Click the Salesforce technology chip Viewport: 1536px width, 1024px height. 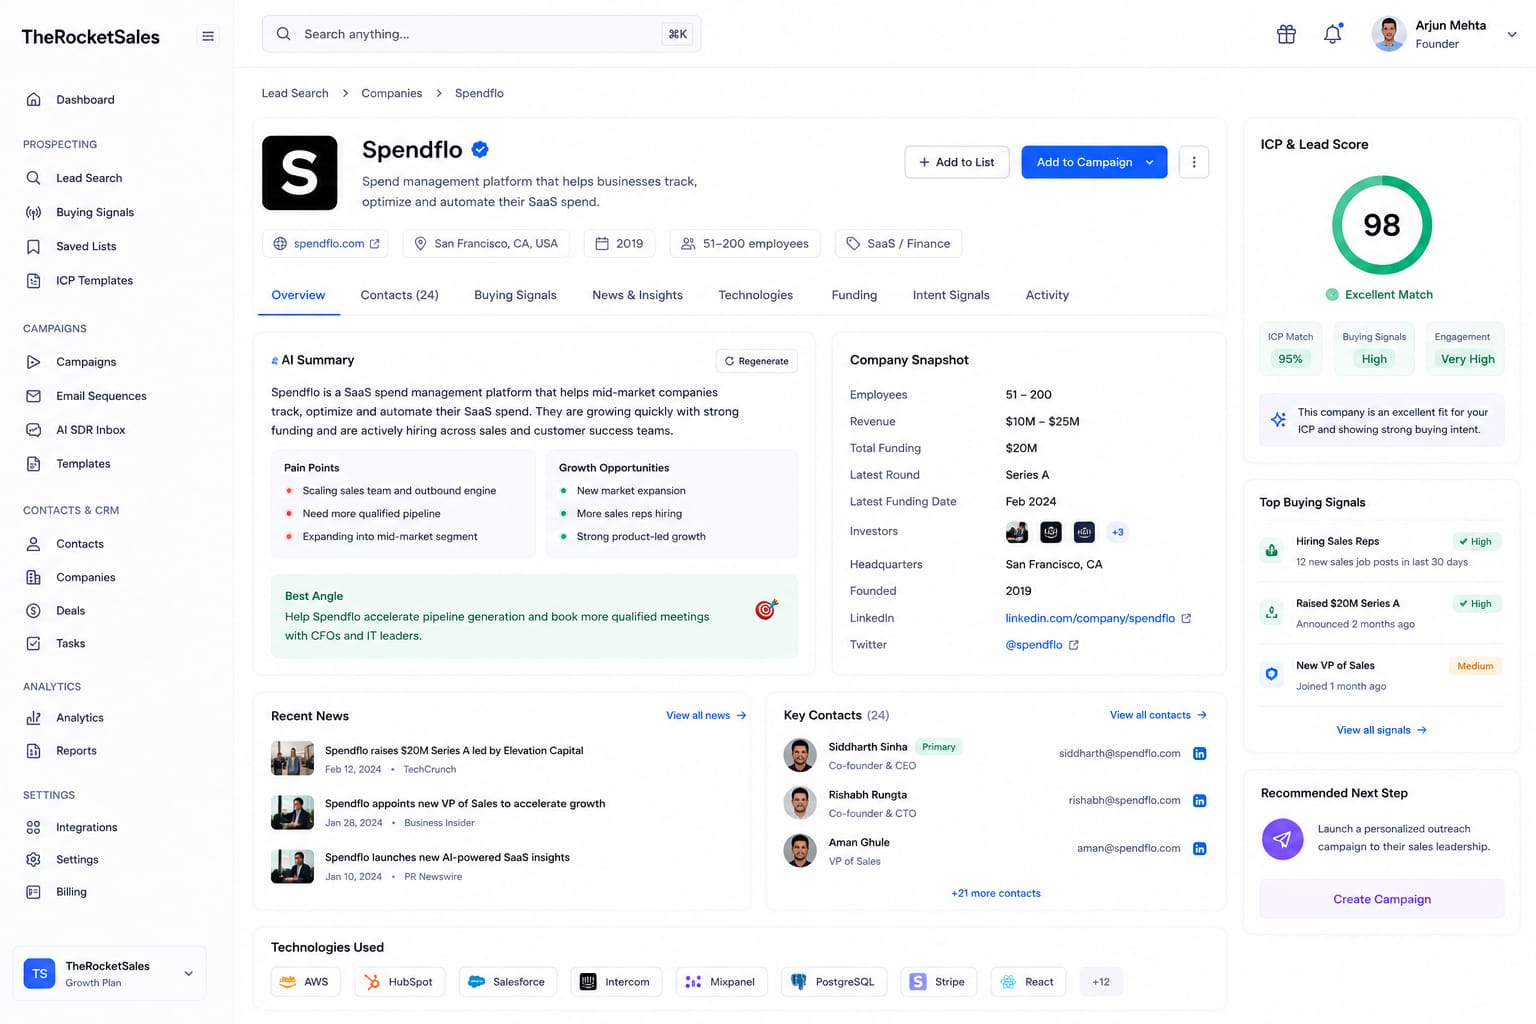tap(507, 982)
